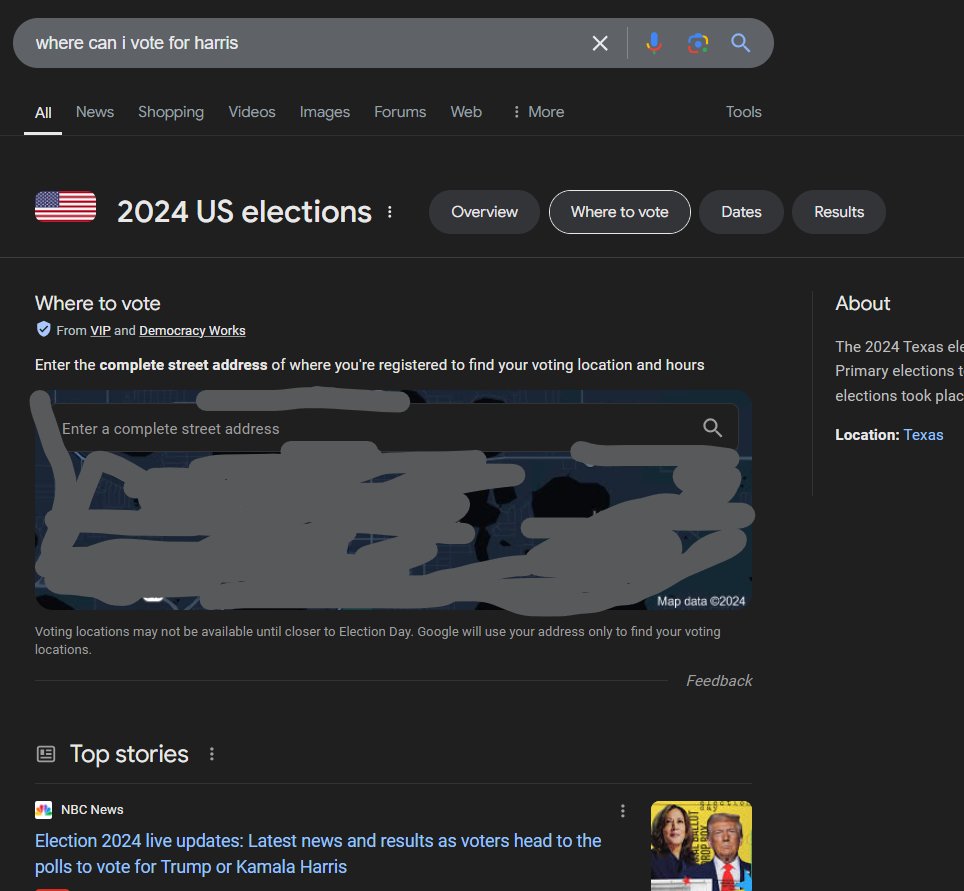
Task: Open the VIP source link
Action: tap(100, 331)
